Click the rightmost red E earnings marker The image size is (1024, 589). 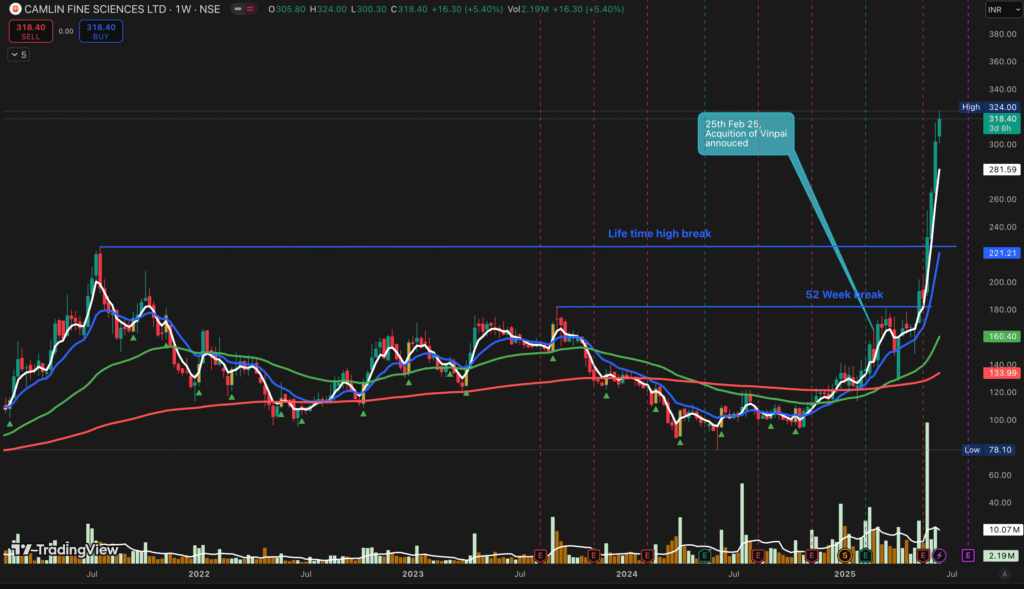point(923,556)
